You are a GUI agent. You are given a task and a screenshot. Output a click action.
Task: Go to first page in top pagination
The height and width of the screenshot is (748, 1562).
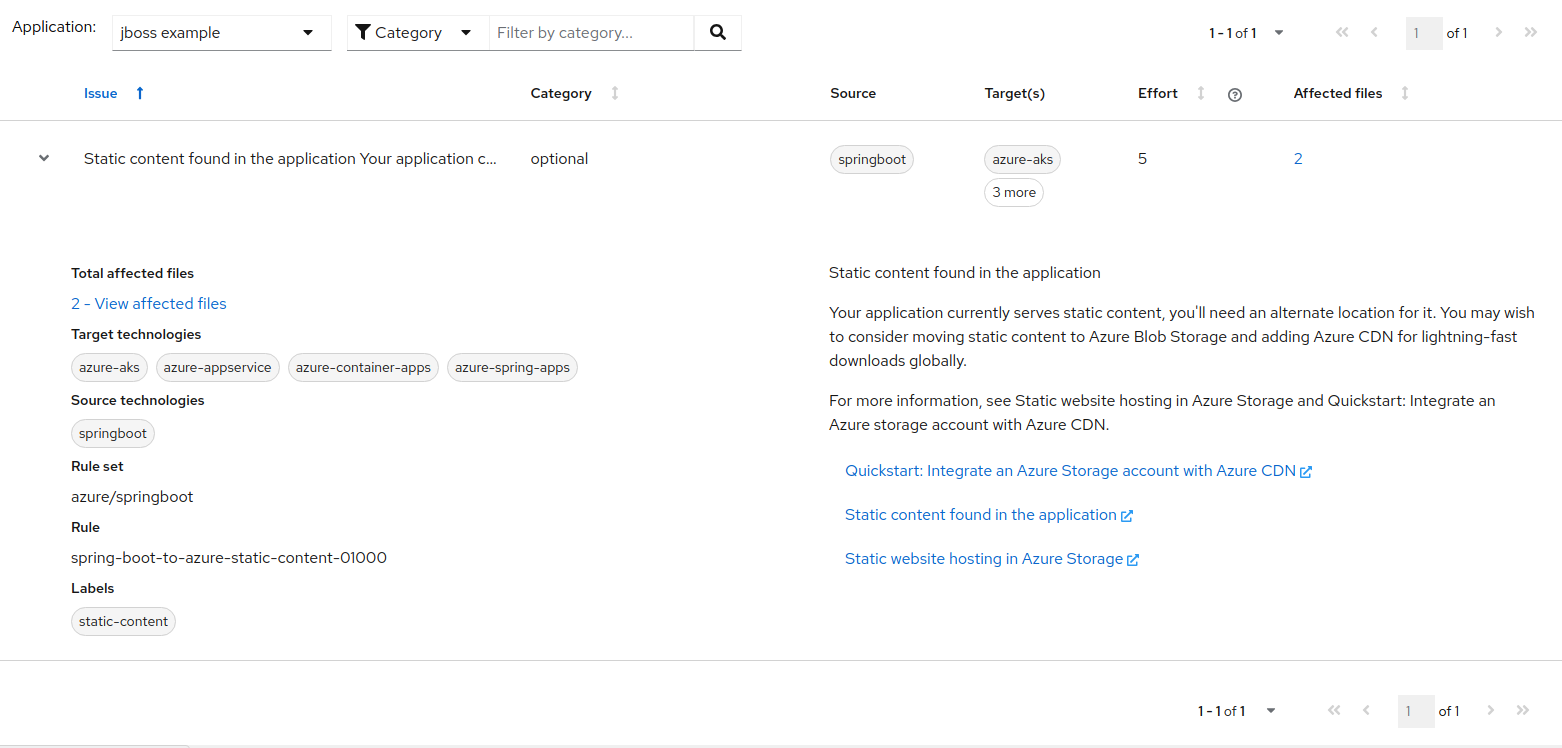pos(1342,32)
